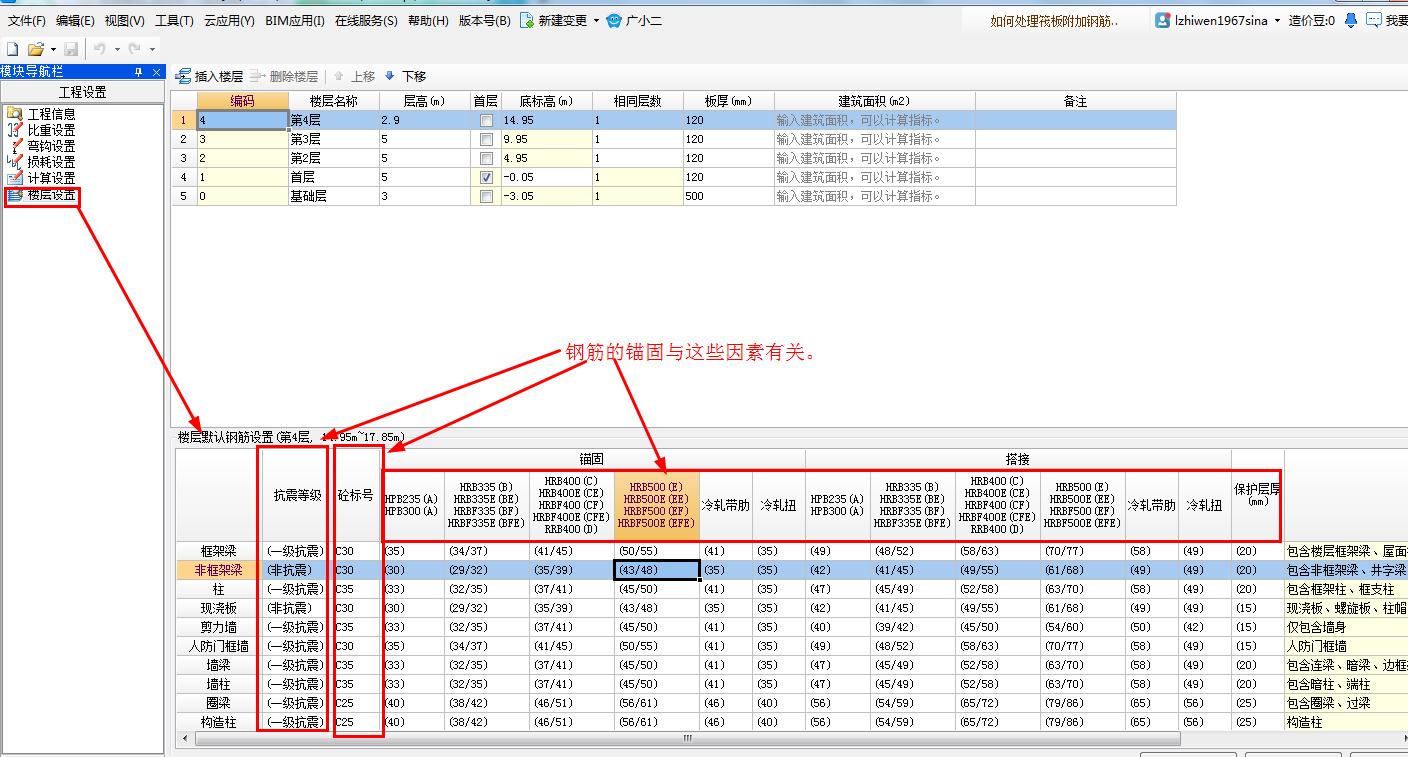Select the 剪力墙 row header
Screen dimensions: 1408x757
pyautogui.click(x=217, y=627)
